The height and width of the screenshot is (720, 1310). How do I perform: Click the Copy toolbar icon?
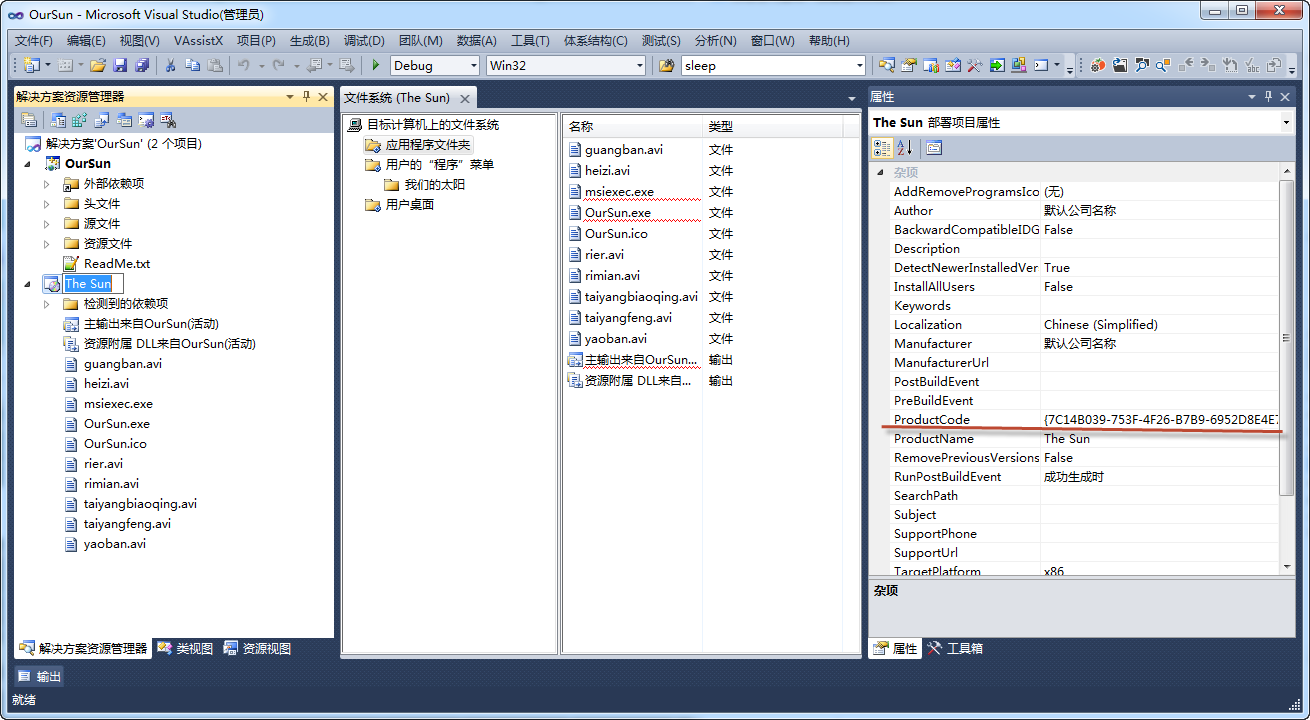point(193,65)
